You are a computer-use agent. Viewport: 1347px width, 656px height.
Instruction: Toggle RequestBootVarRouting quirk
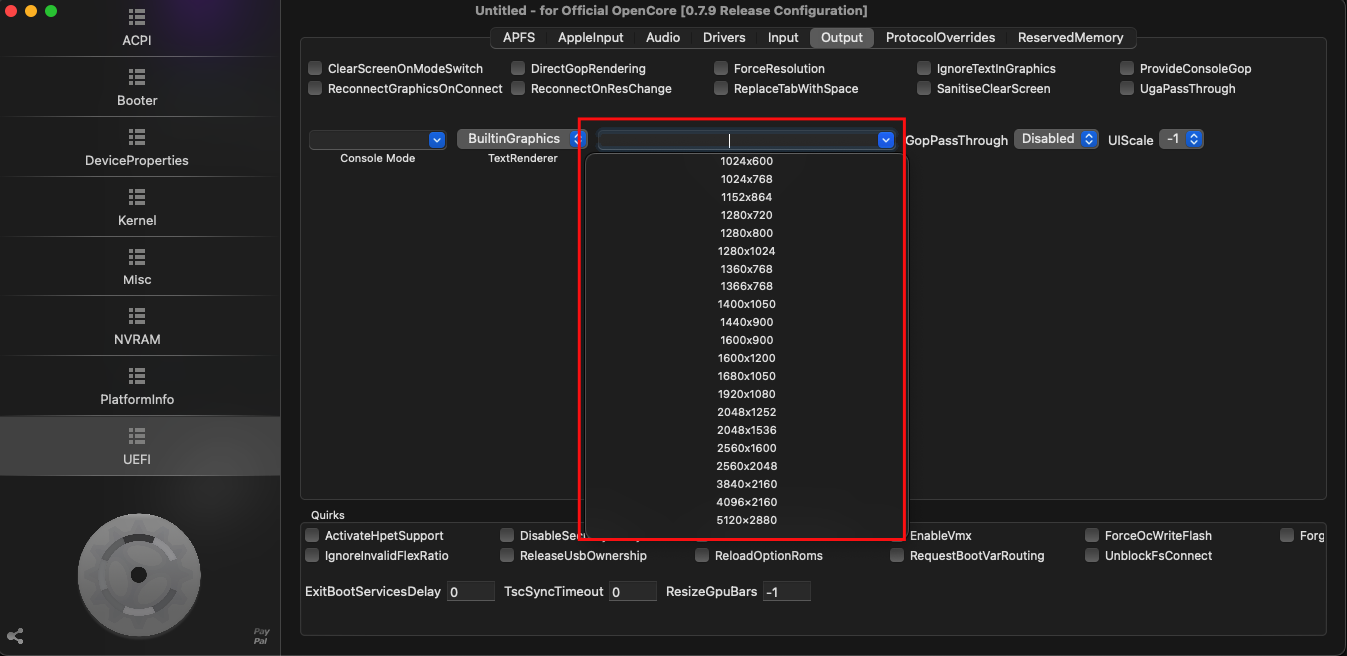point(897,556)
